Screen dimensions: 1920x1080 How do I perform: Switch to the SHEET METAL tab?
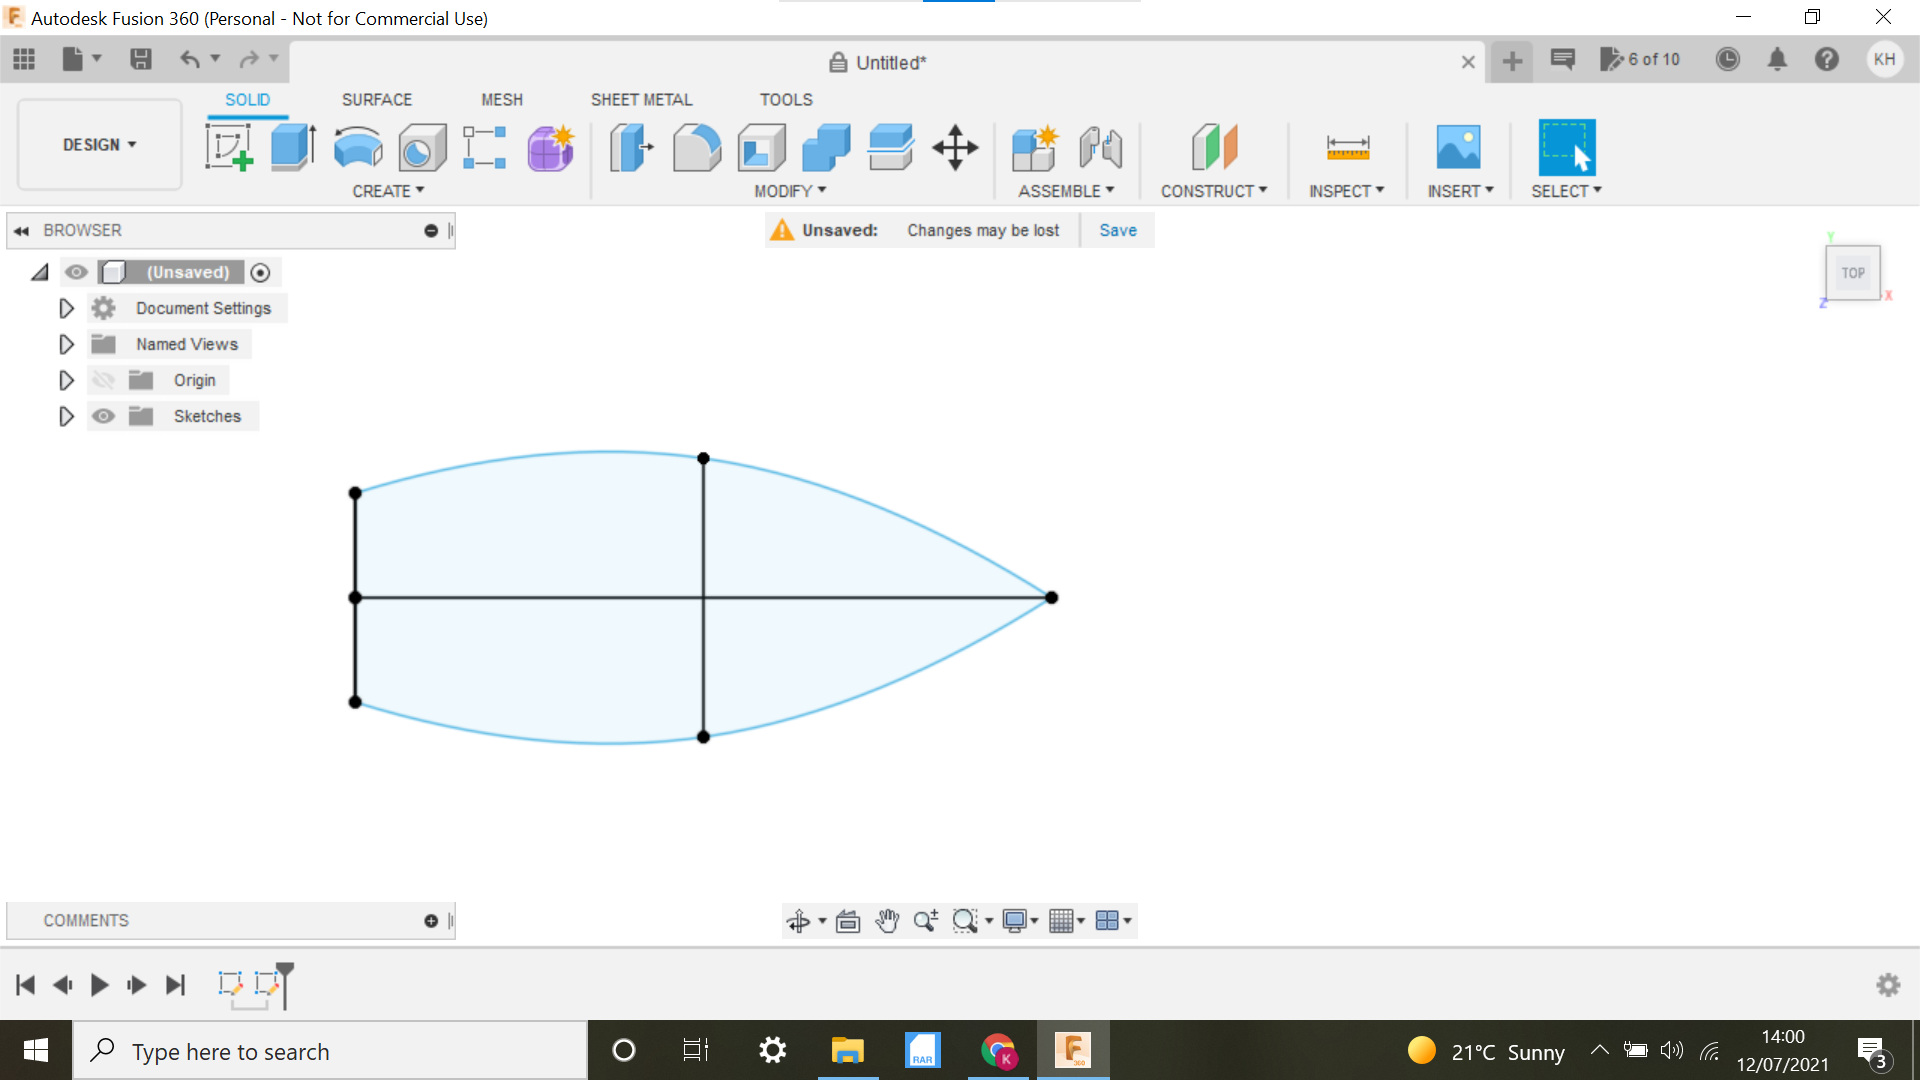(x=641, y=99)
